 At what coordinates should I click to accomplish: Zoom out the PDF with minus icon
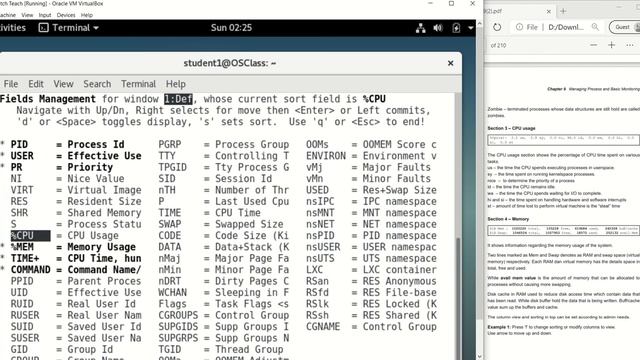click(x=593, y=45)
